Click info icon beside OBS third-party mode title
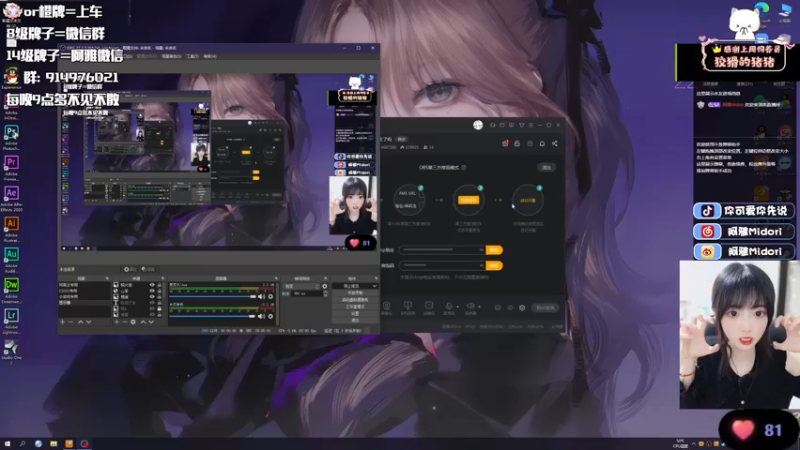The width and height of the screenshot is (800, 450). click(x=464, y=167)
